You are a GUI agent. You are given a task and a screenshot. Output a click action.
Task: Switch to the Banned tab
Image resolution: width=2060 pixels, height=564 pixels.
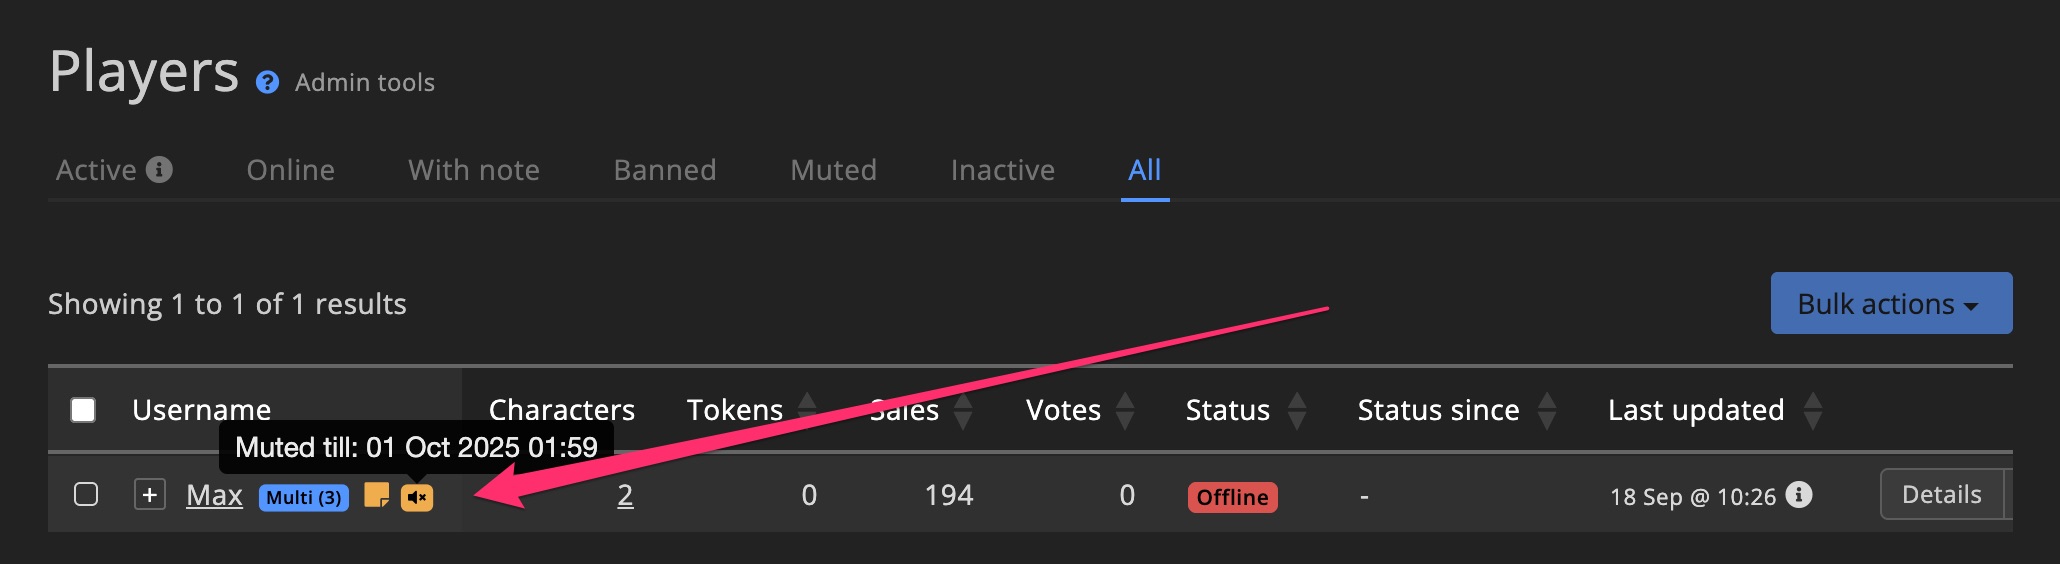tap(665, 170)
